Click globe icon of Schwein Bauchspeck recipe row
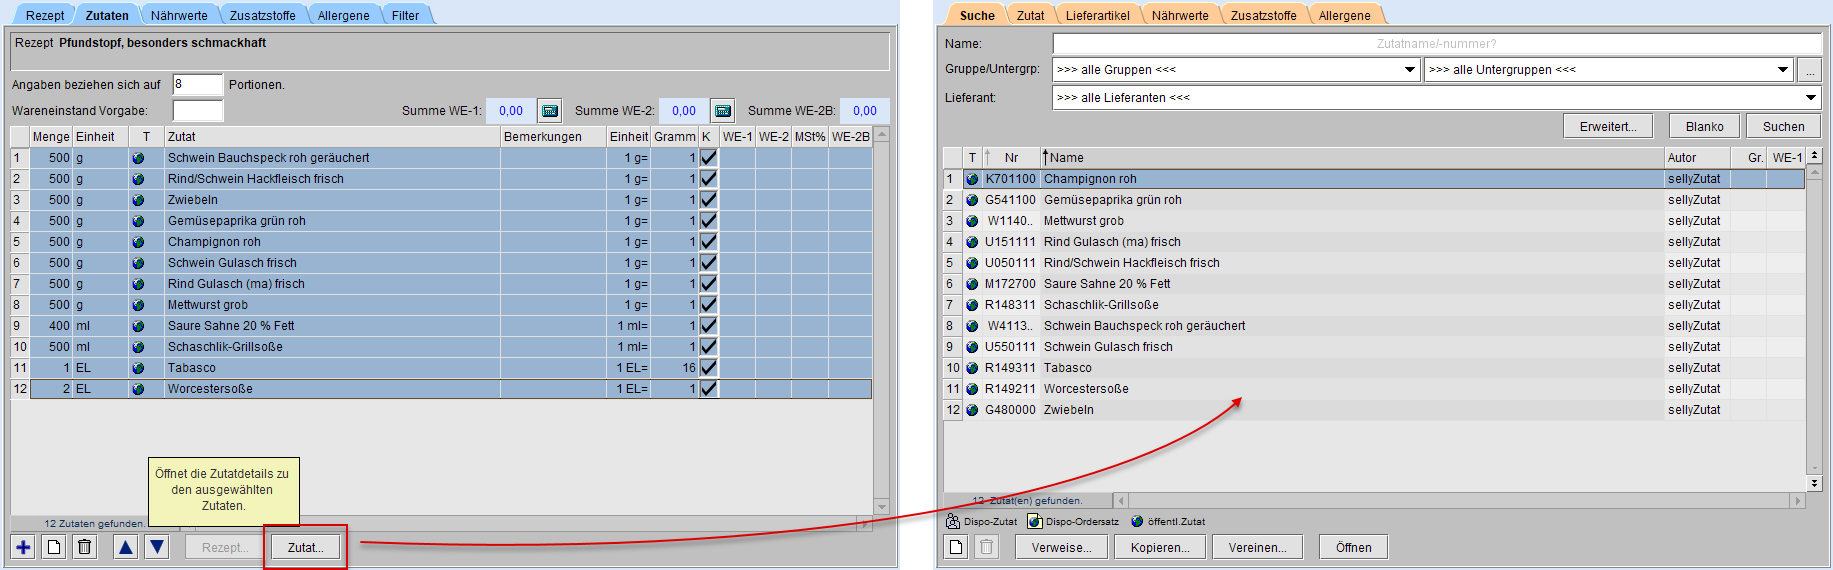The width and height of the screenshot is (1833, 570). pyautogui.click(x=138, y=158)
